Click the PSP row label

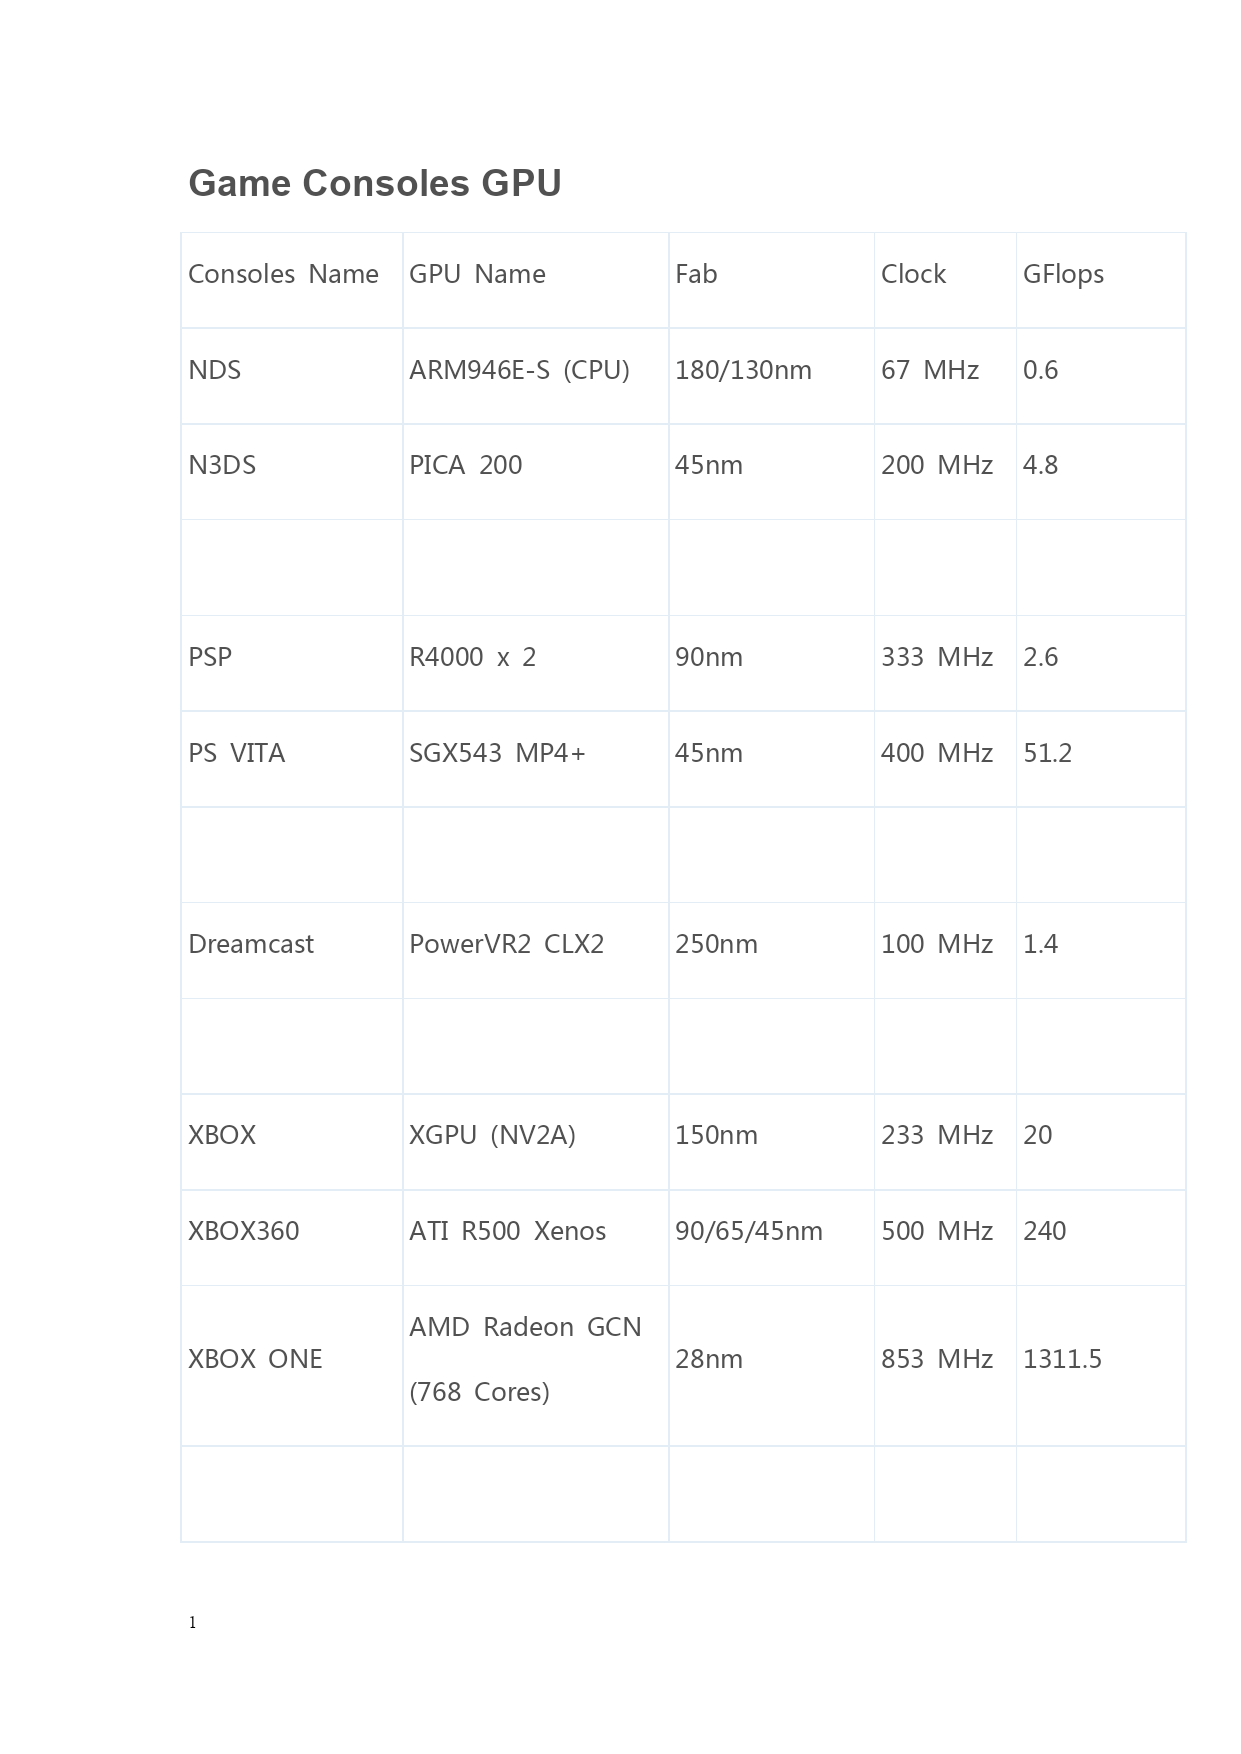pyautogui.click(x=210, y=657)
